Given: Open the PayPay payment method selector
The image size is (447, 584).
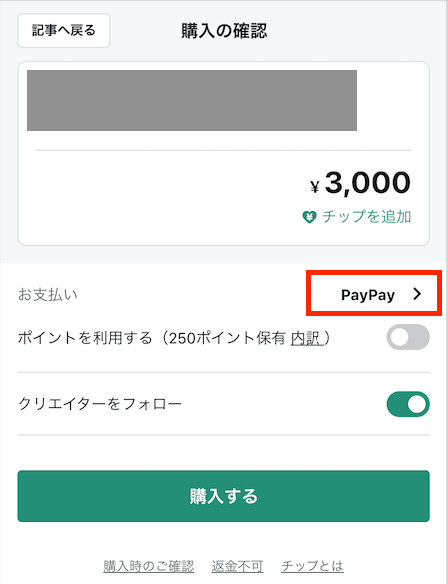Looking at the screenshot, I should pyautogui.click(x=374, y=293).
